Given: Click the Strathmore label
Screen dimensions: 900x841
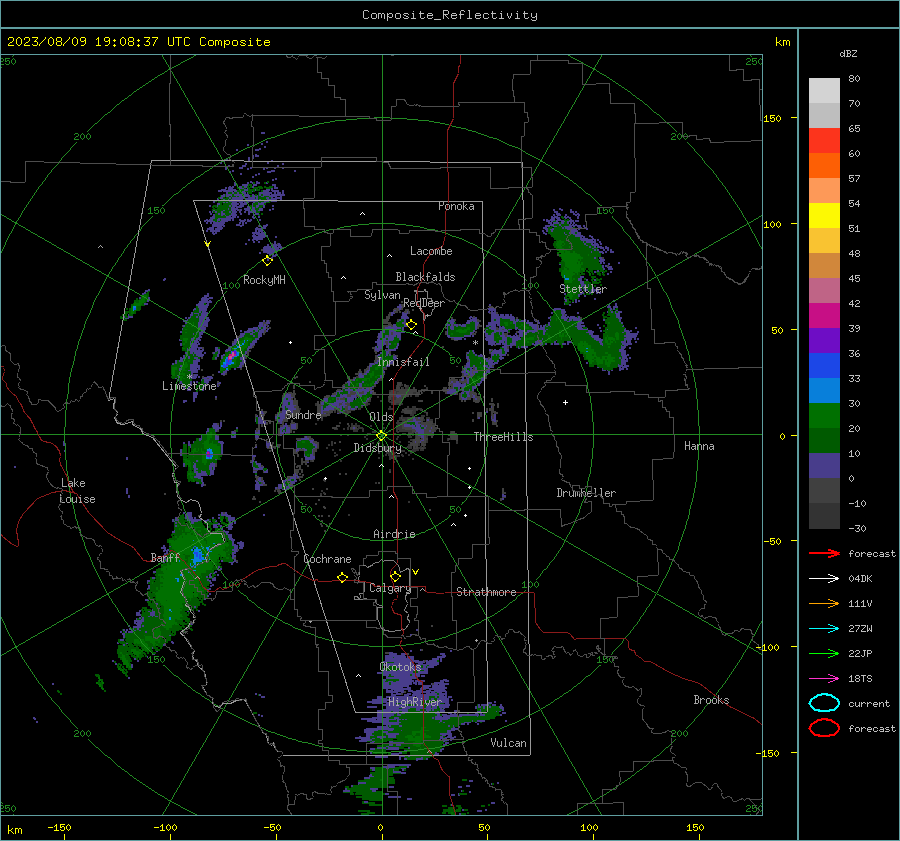Looking at the screenshot, I should tap(486, 592).
